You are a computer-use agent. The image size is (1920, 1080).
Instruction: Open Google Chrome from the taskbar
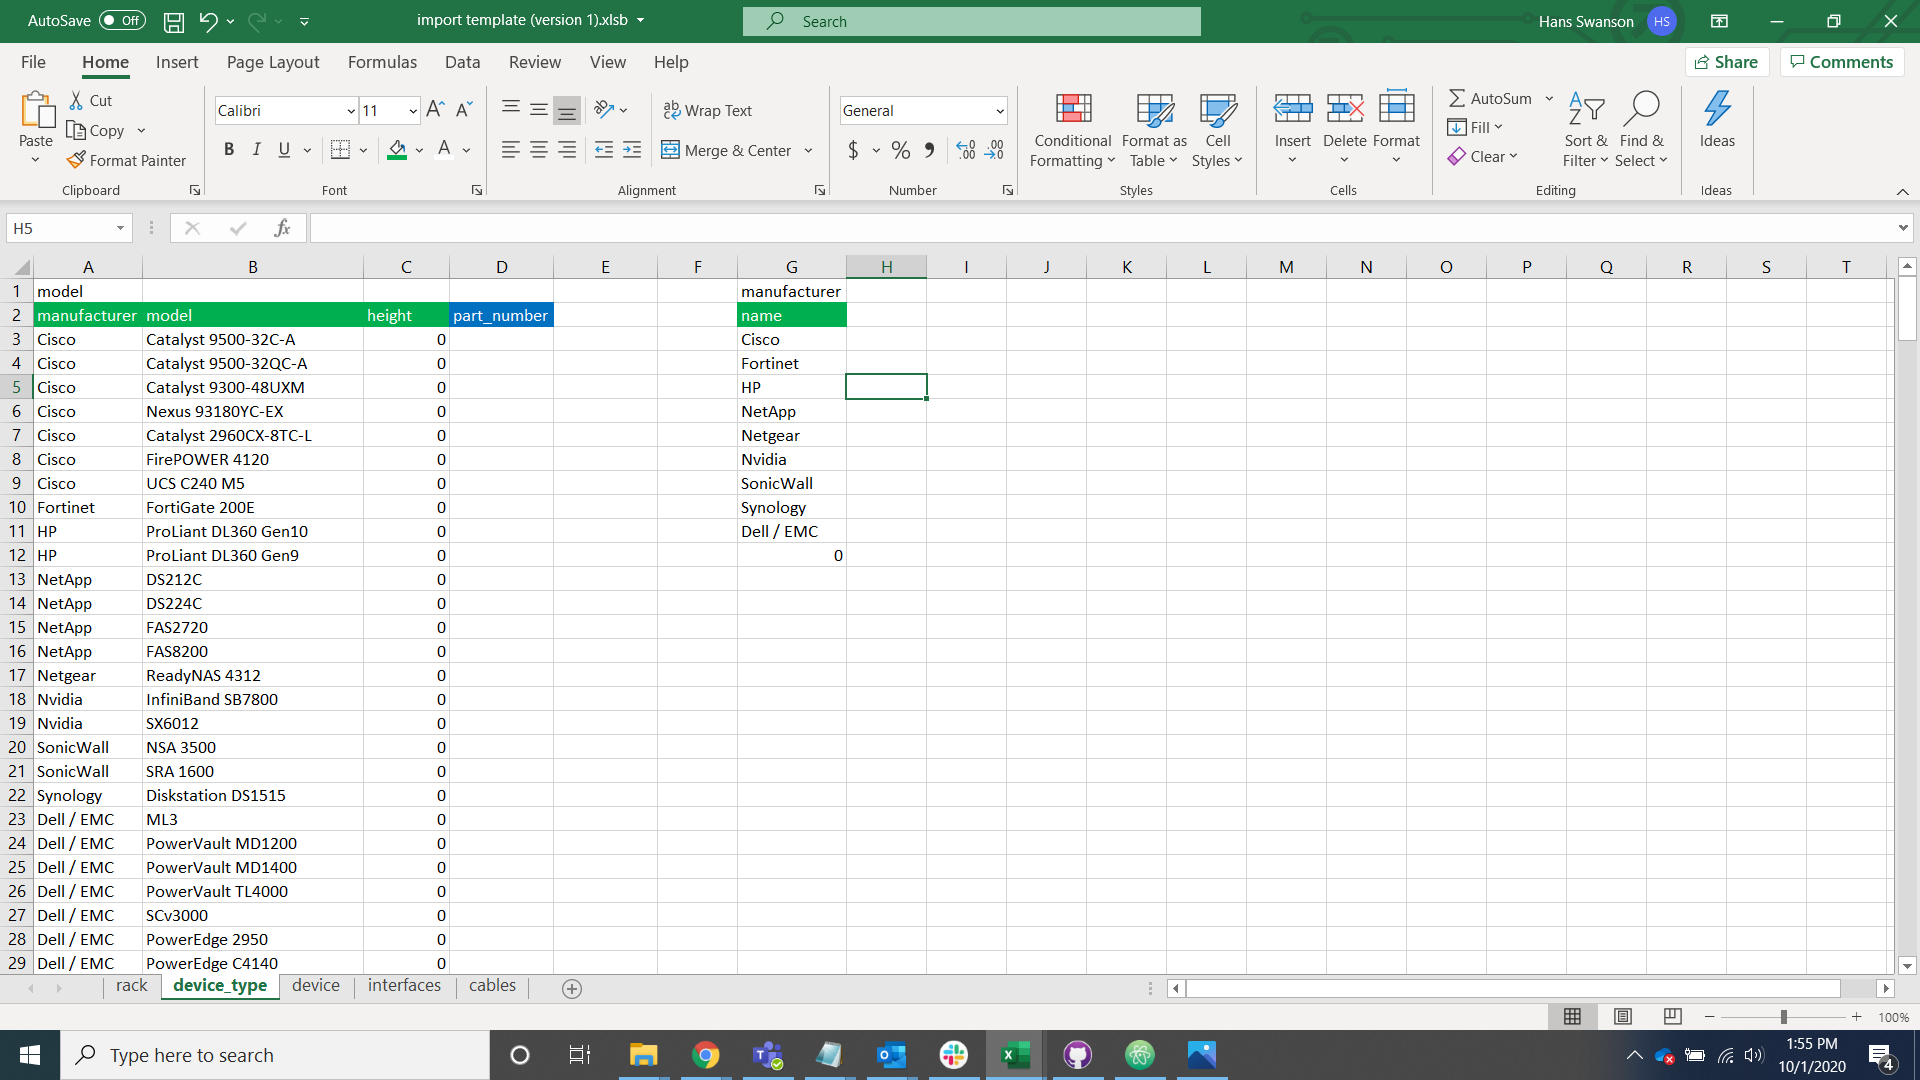(706, 1055)
